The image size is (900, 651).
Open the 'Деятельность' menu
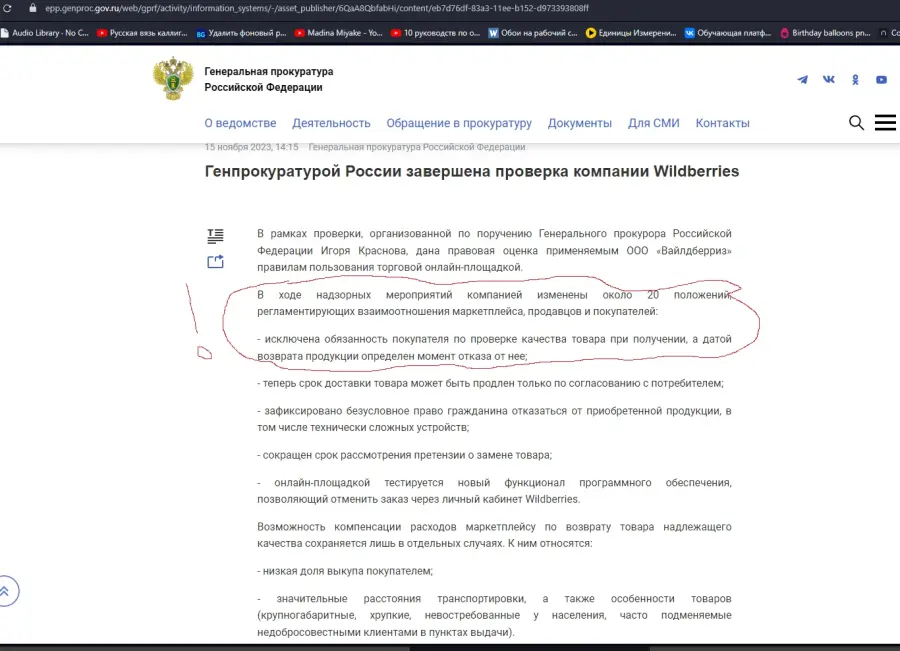click(x=331, y=123)
